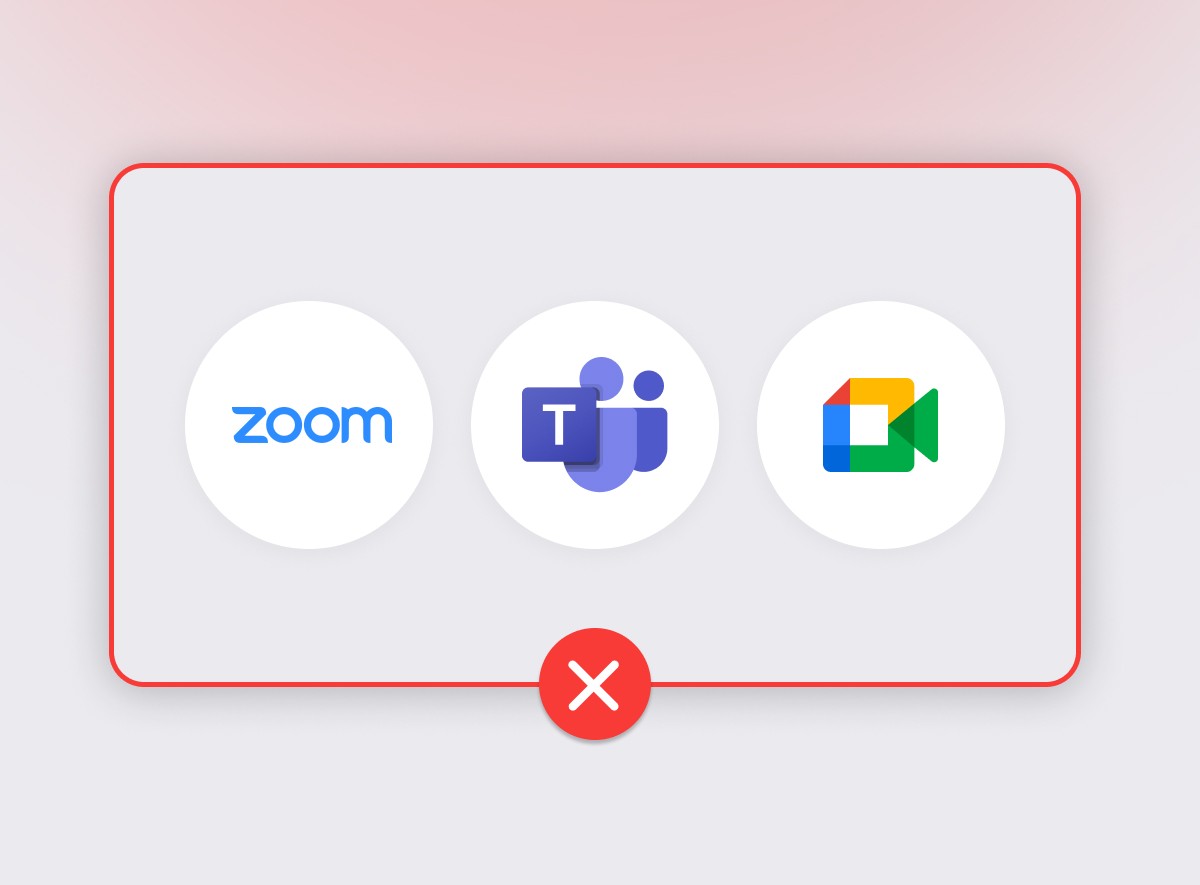Choose the white circle containing Teams
Screen dimensions: 1200x885
[595, 425]
